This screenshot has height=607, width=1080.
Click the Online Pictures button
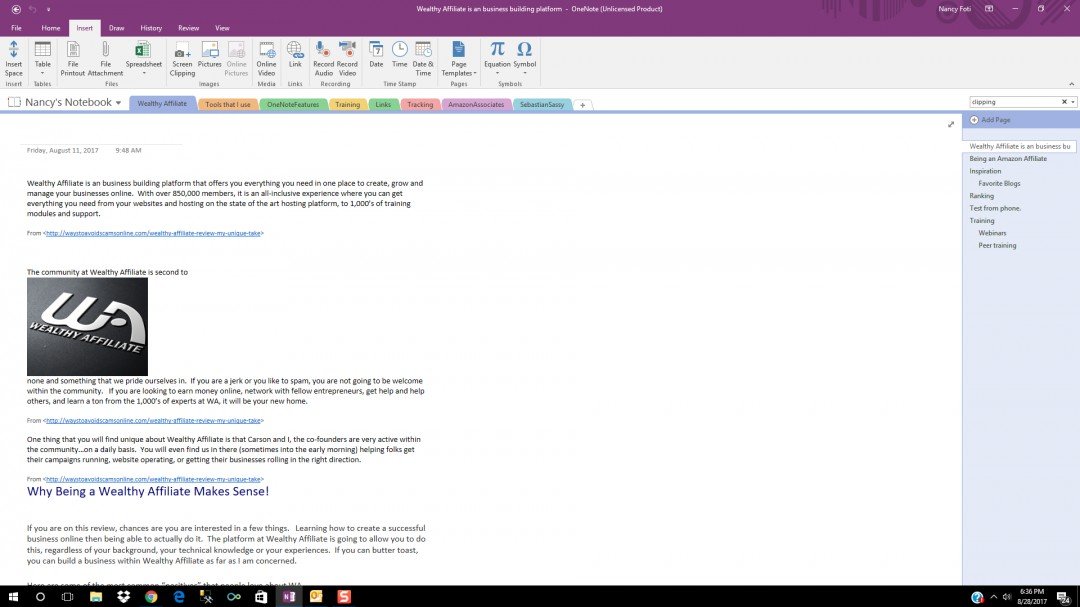coord(236,59)
